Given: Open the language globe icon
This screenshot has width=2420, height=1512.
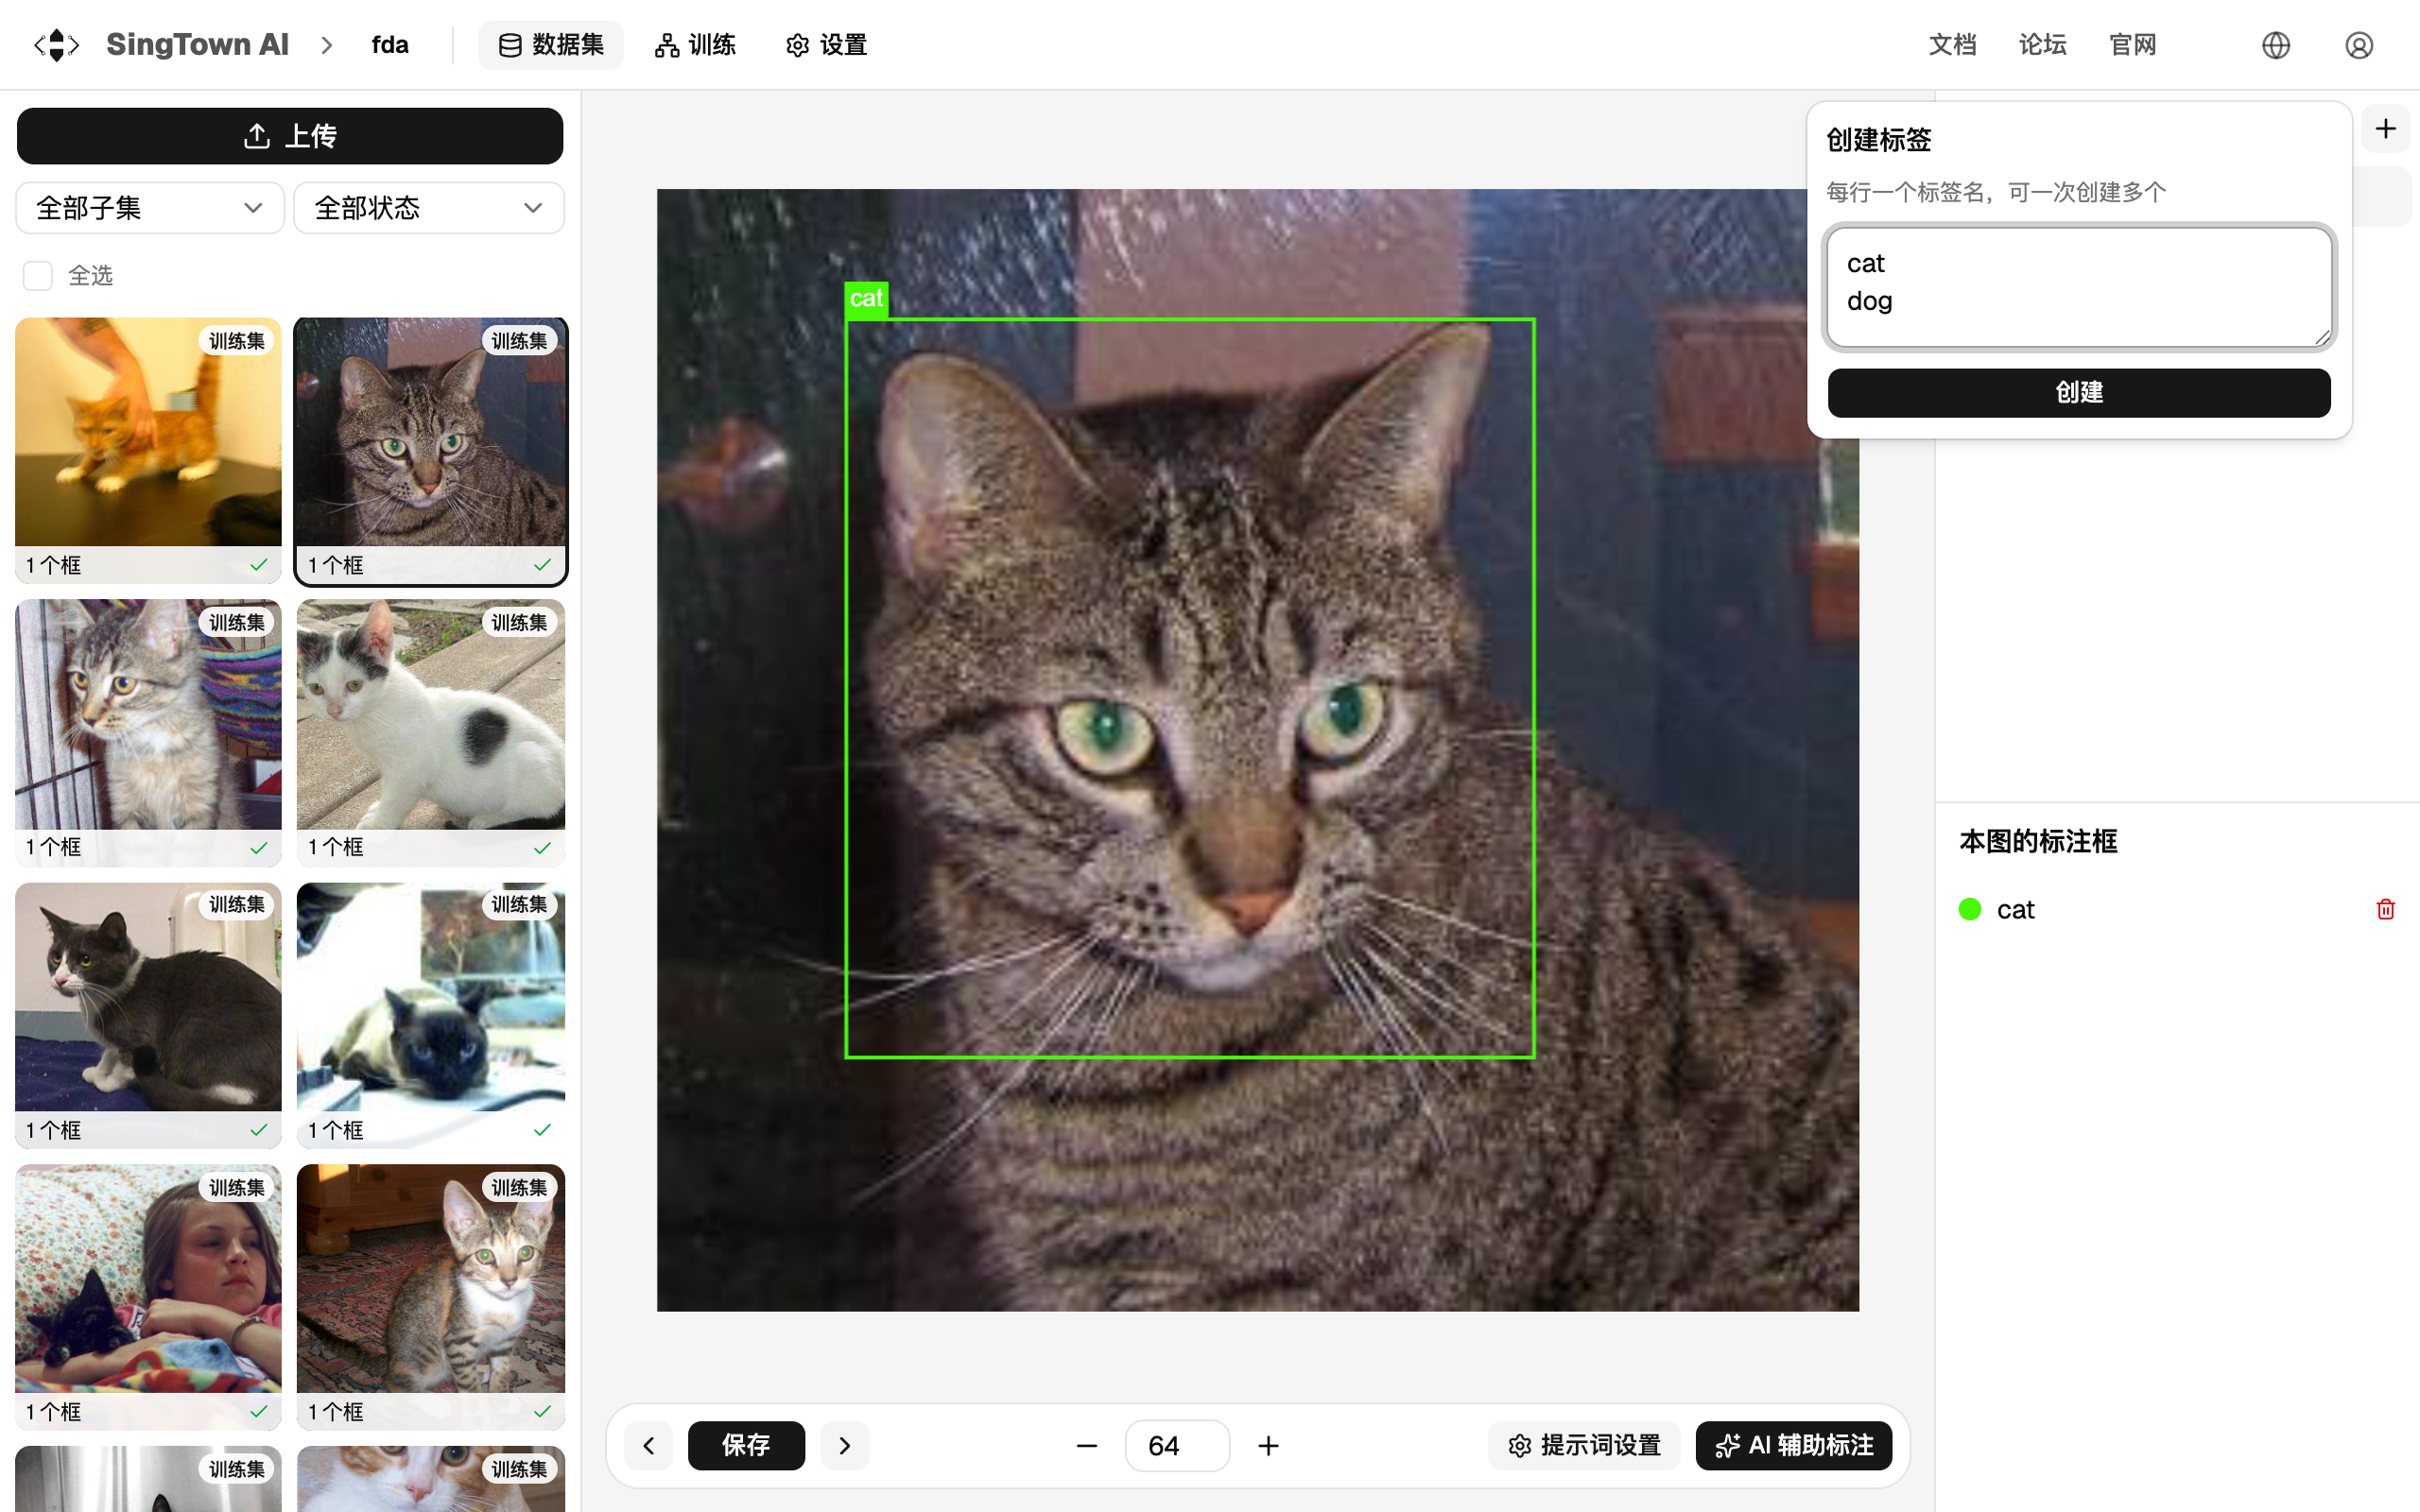Looking at the screenshot, I should click(2276, 45).
